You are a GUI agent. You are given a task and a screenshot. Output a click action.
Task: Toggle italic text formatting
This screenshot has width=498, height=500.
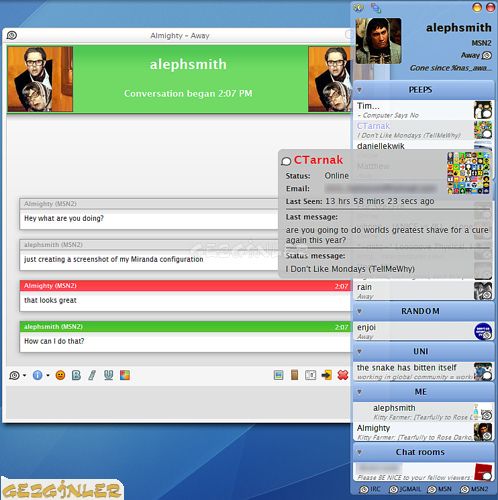pos(92,375)
